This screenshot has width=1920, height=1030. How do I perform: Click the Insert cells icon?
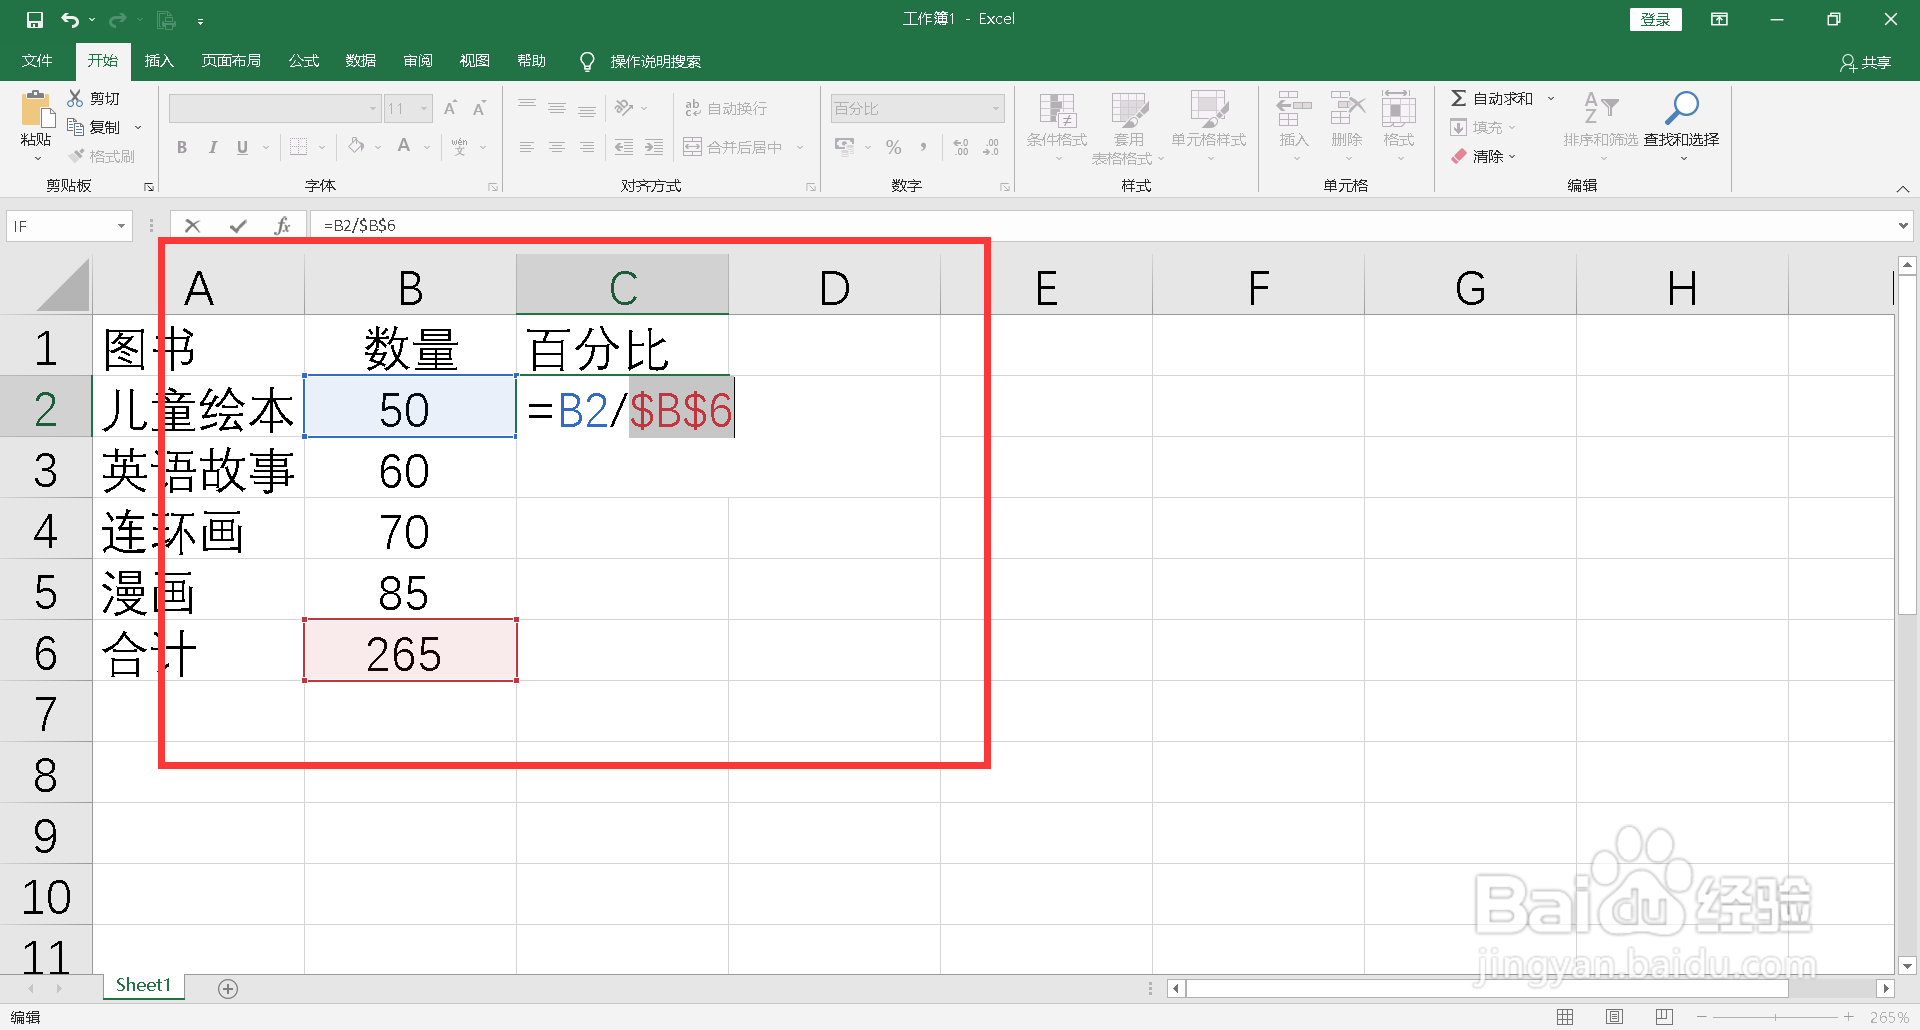tap(1293, 108)
